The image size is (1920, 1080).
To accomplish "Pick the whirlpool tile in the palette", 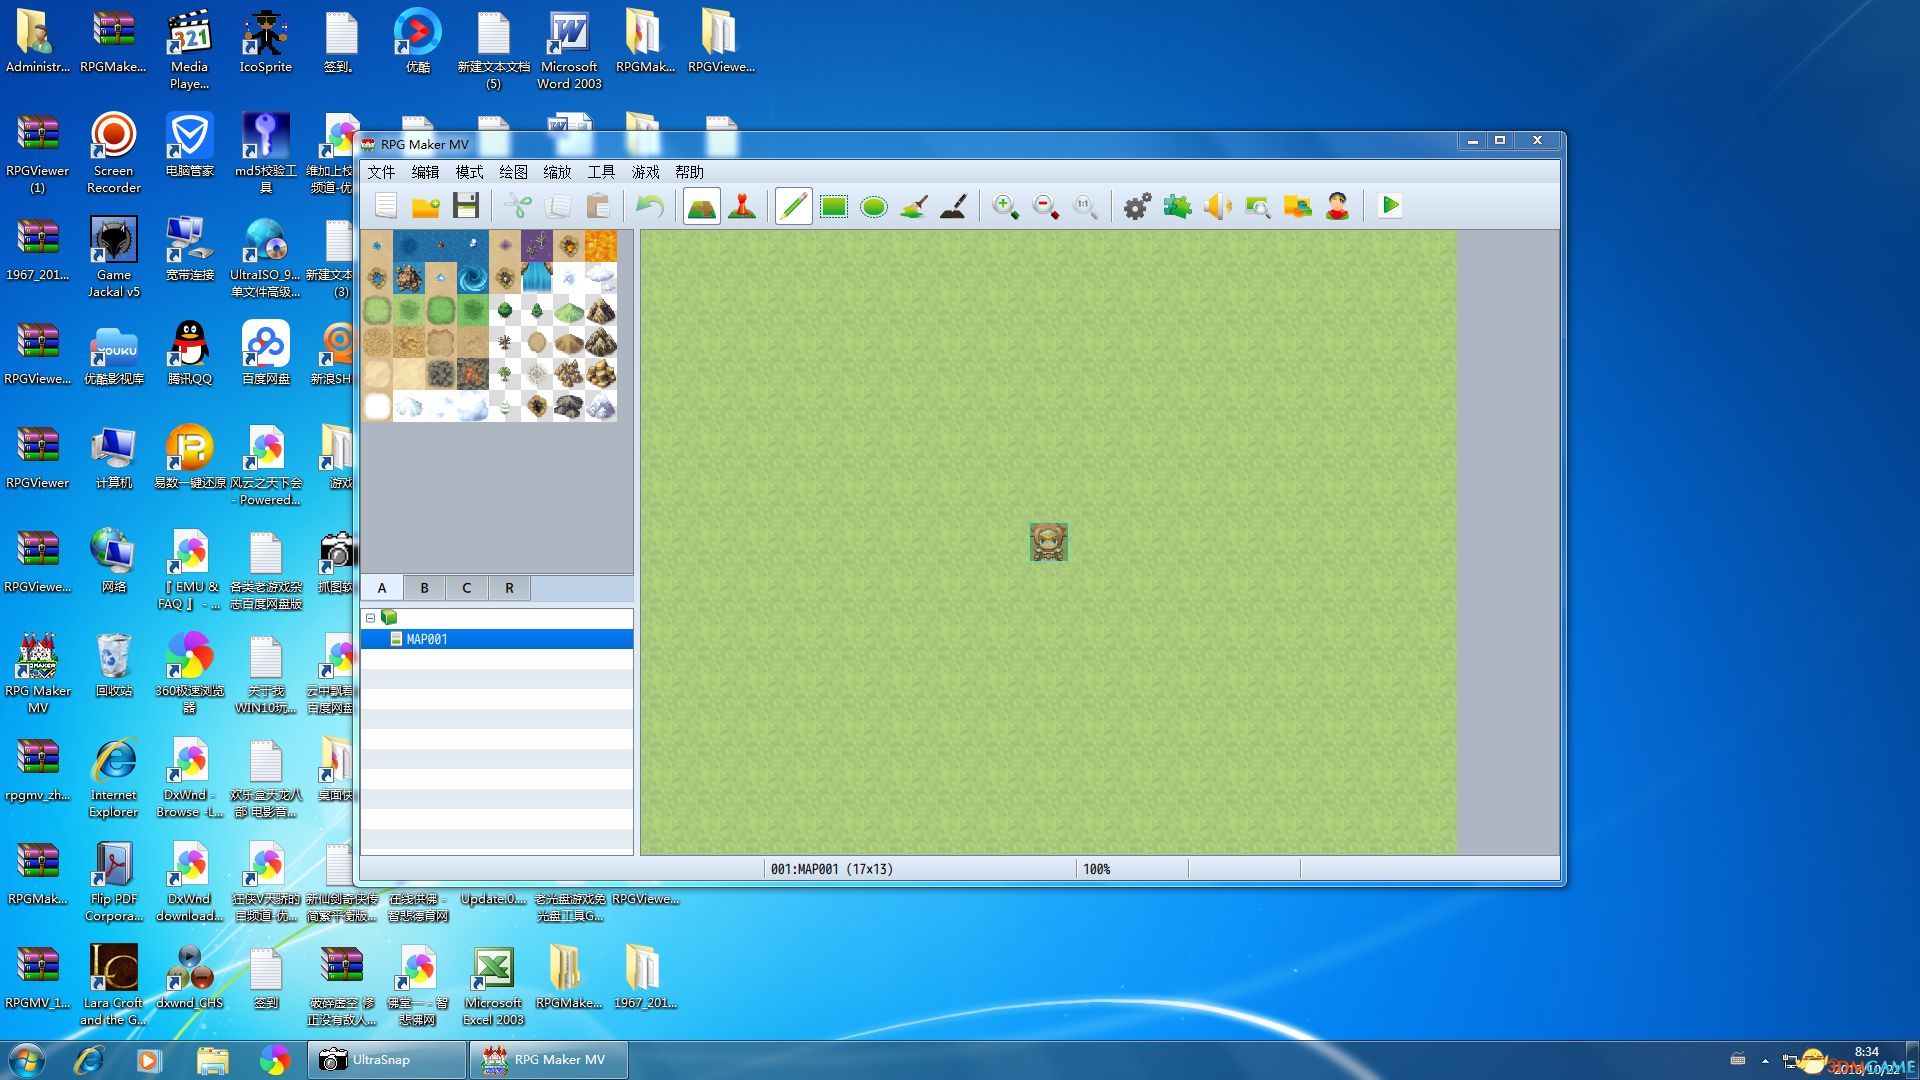I will (x=473, y=278).
